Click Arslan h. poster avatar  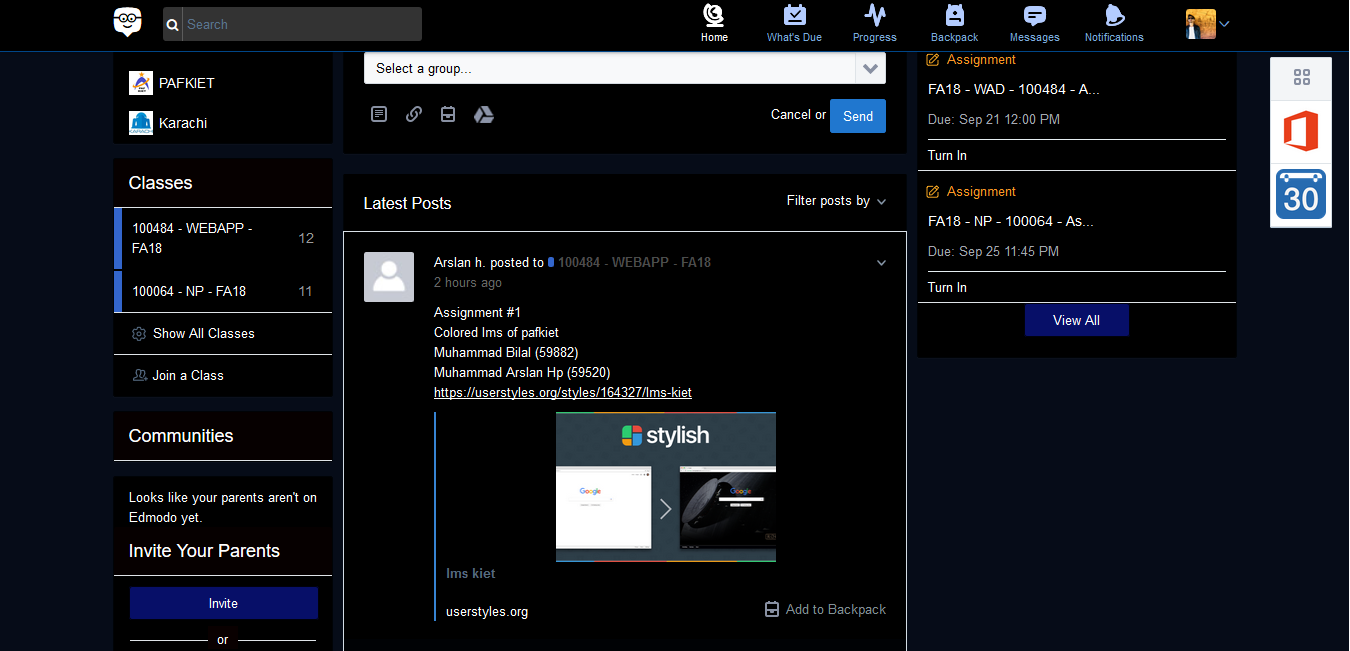coord(389,277)
